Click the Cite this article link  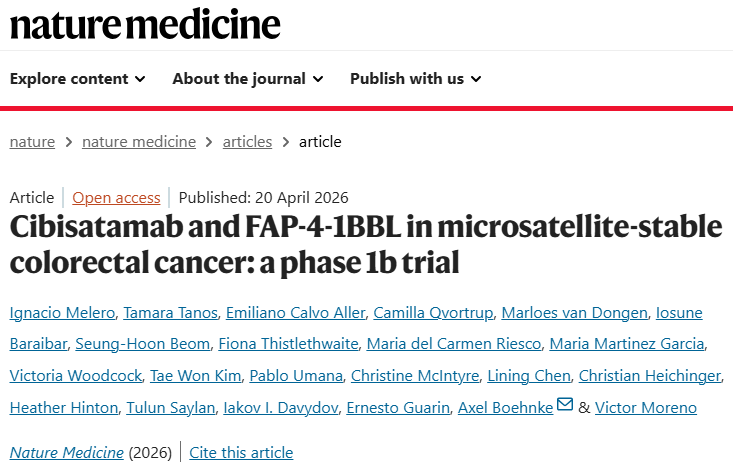coord(241,453)
